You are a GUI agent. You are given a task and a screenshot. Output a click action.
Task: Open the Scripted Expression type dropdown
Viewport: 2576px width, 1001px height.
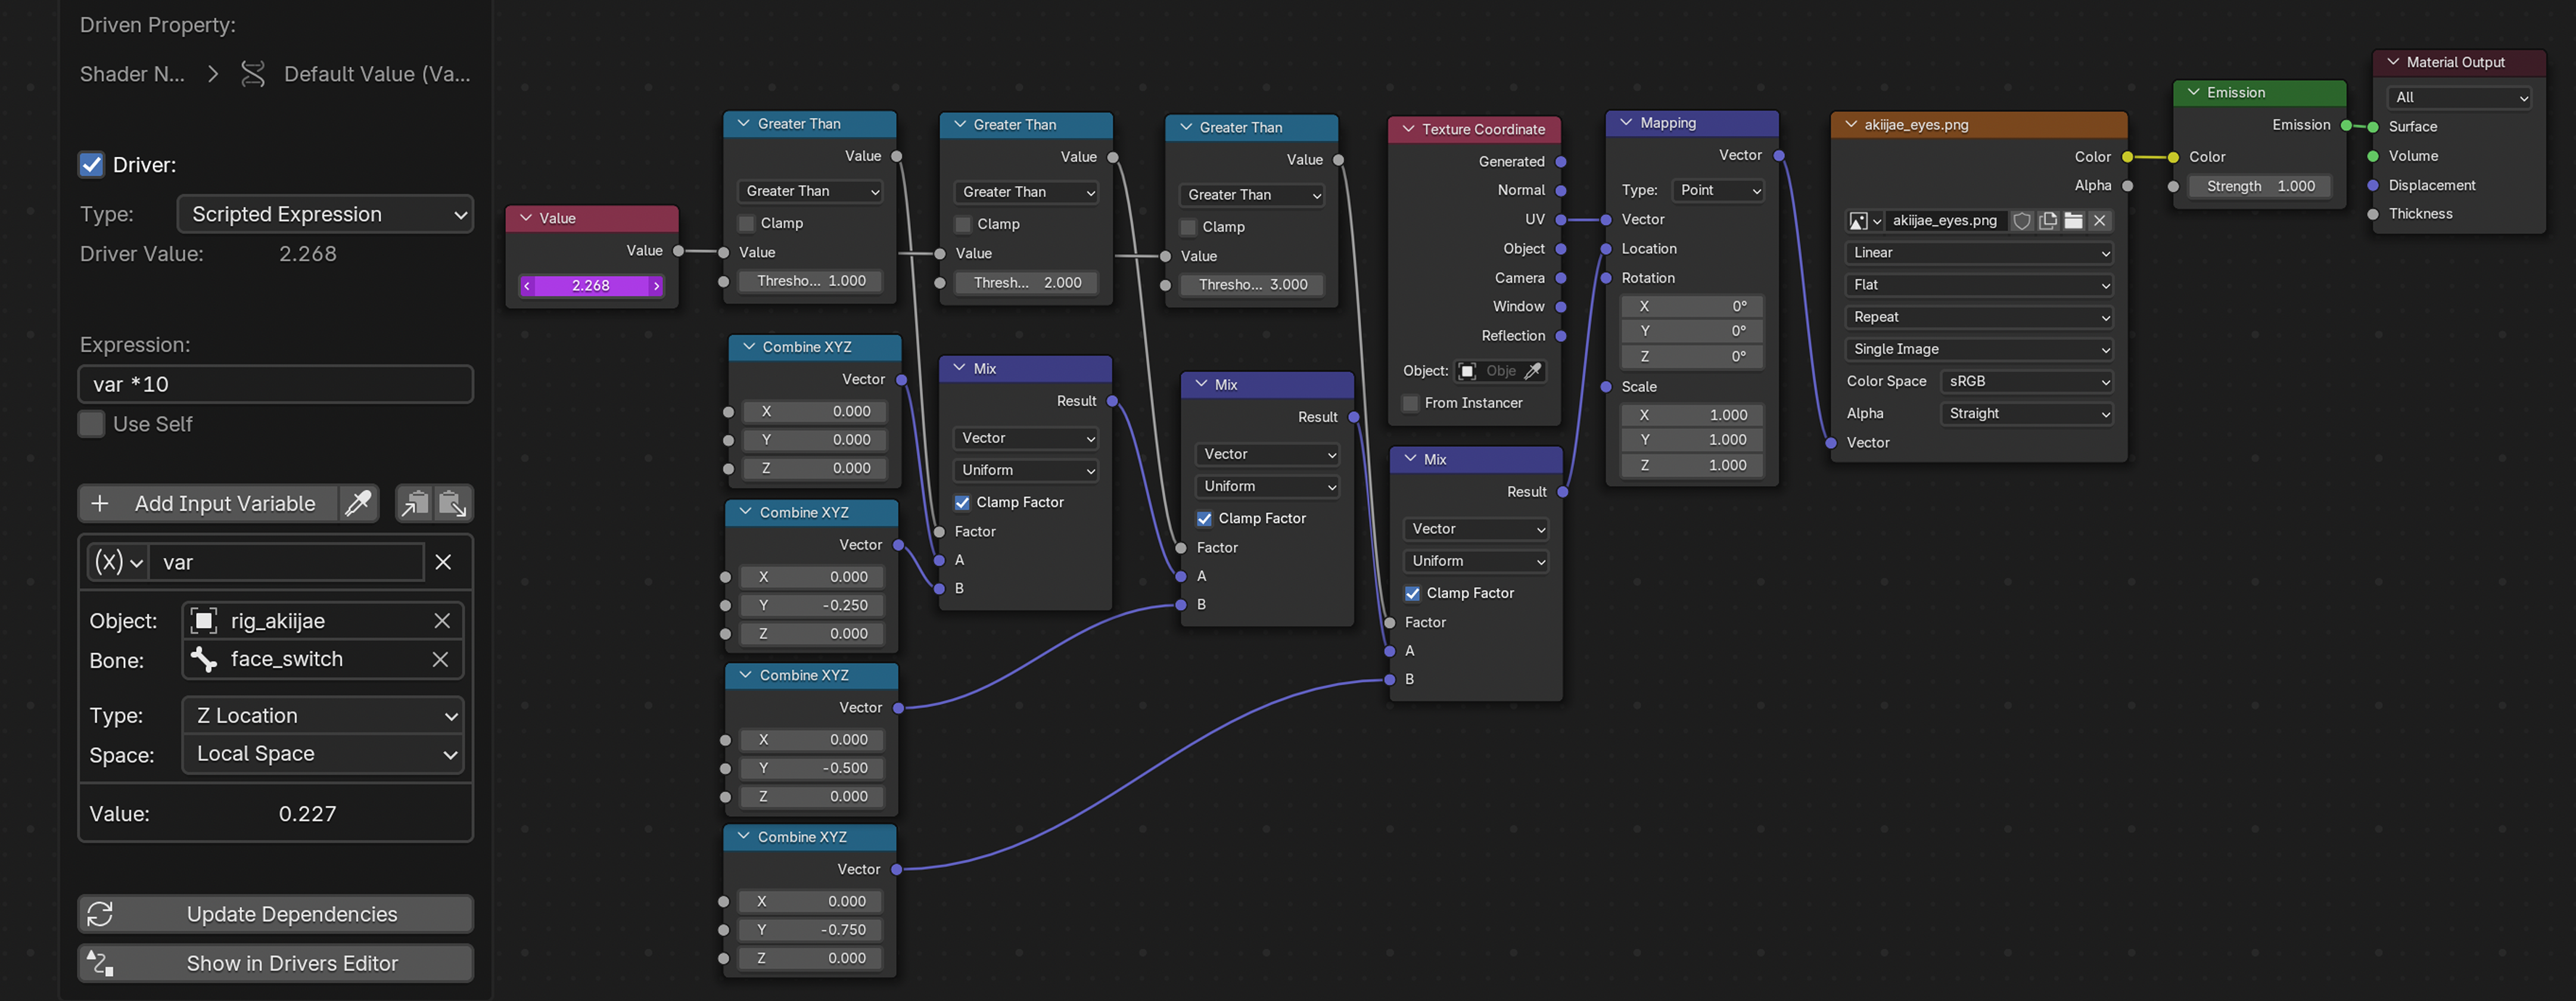[x=325, y=214]
